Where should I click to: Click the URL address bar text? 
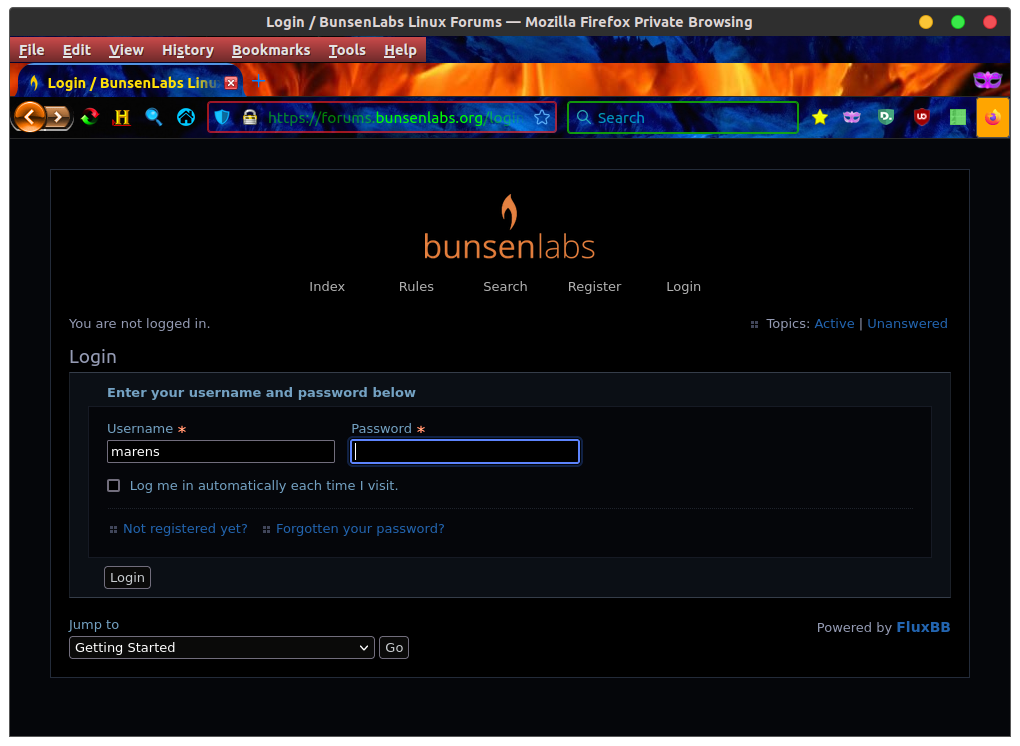(394, 118)
